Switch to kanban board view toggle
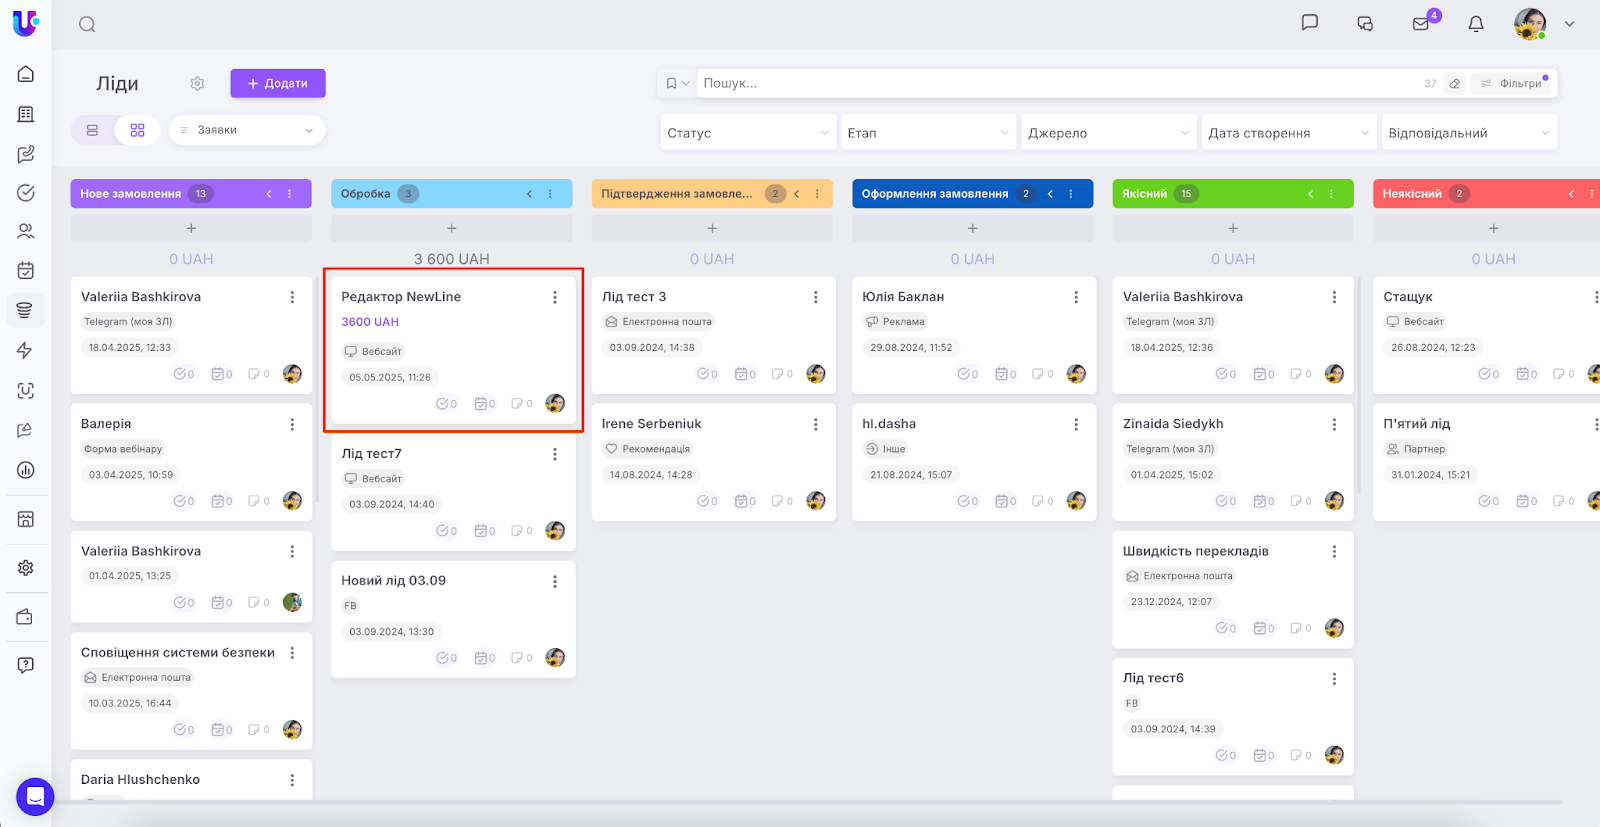 tap(137, 130)
